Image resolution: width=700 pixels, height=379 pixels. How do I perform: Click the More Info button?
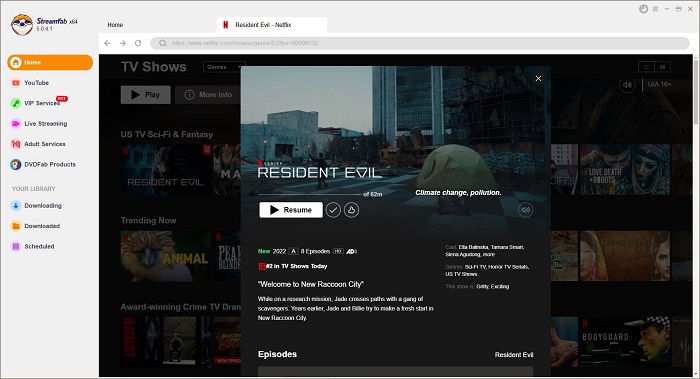[208, 95]
